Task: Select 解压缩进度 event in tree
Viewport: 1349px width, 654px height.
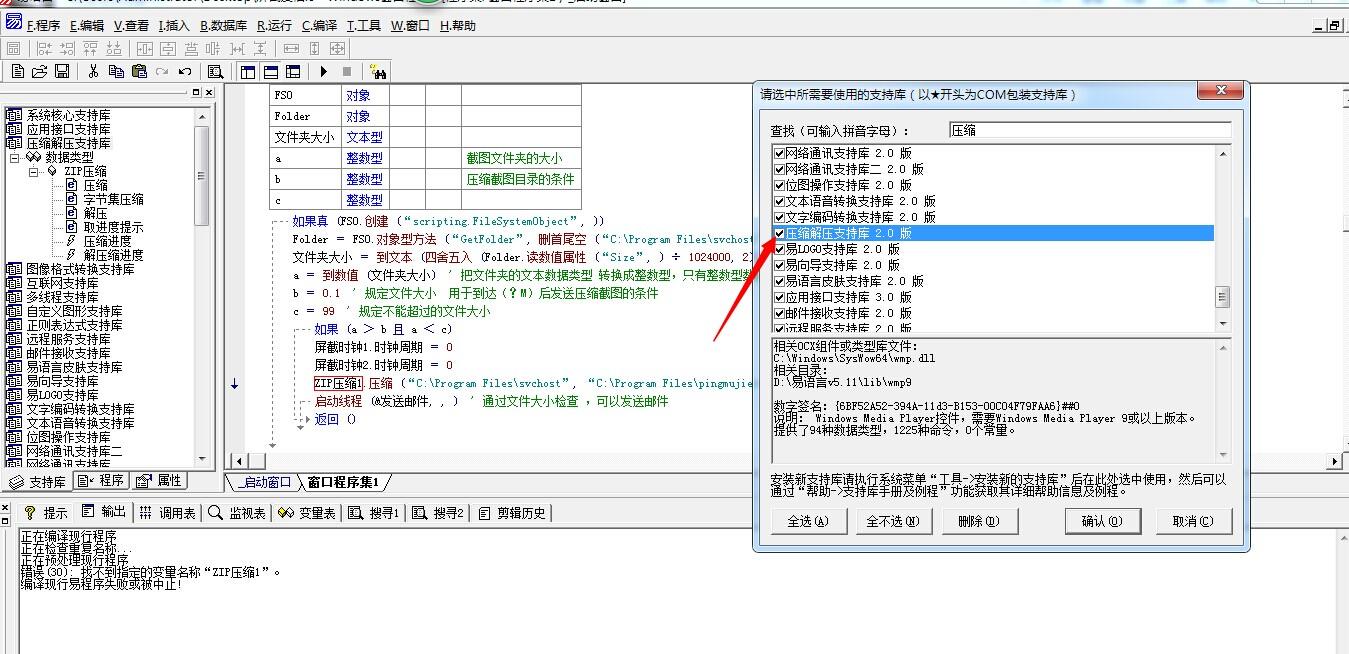Action: pos(113,255)
